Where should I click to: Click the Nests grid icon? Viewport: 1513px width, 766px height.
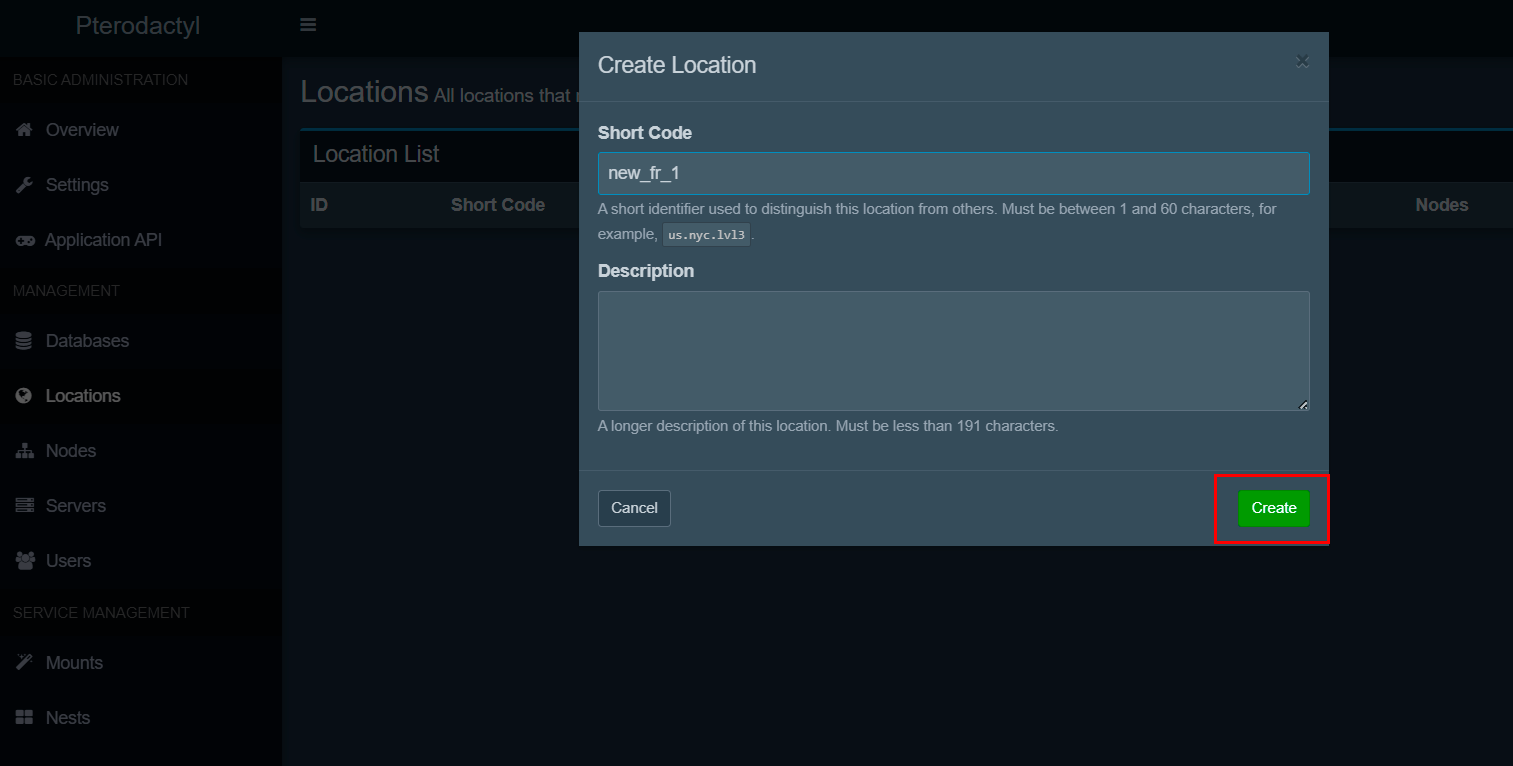(25, 718)
